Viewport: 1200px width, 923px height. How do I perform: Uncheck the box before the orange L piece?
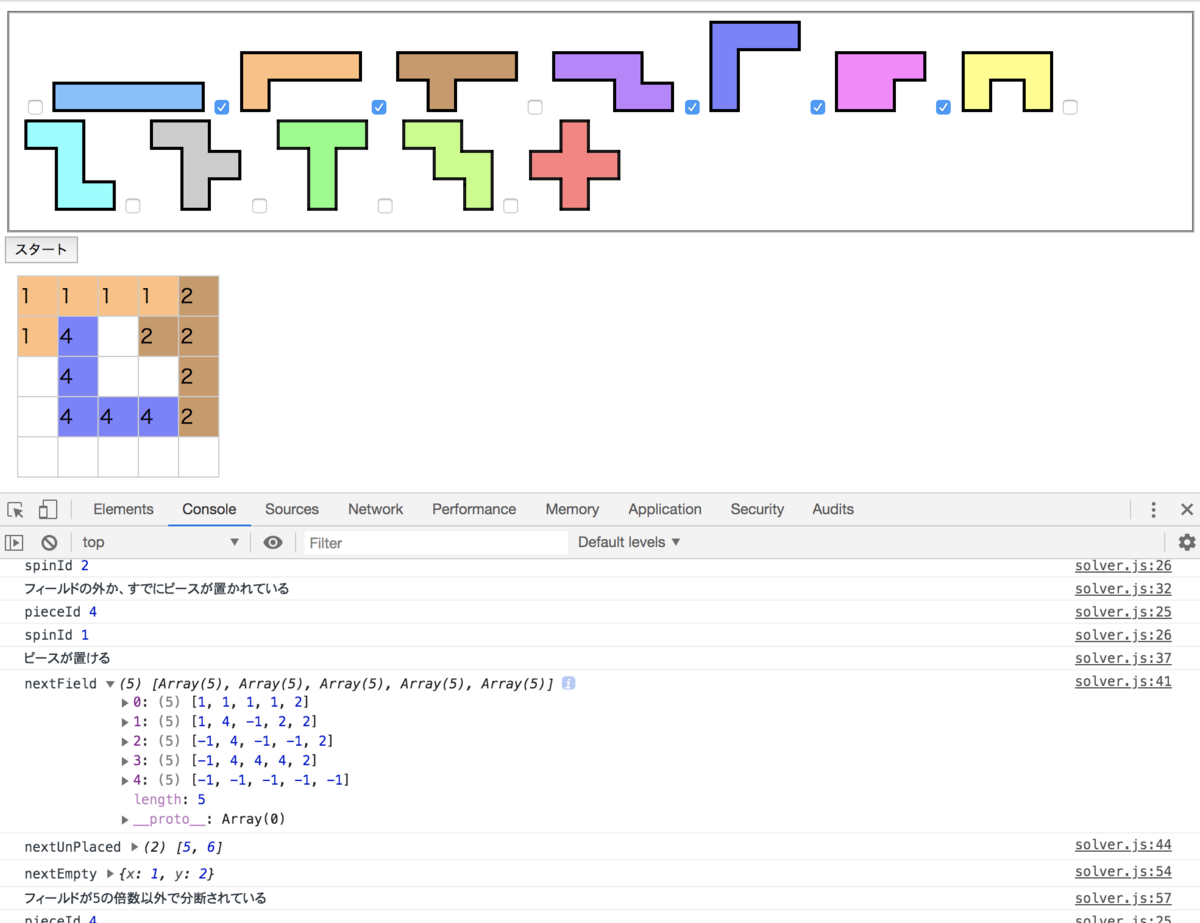point(222,107)
